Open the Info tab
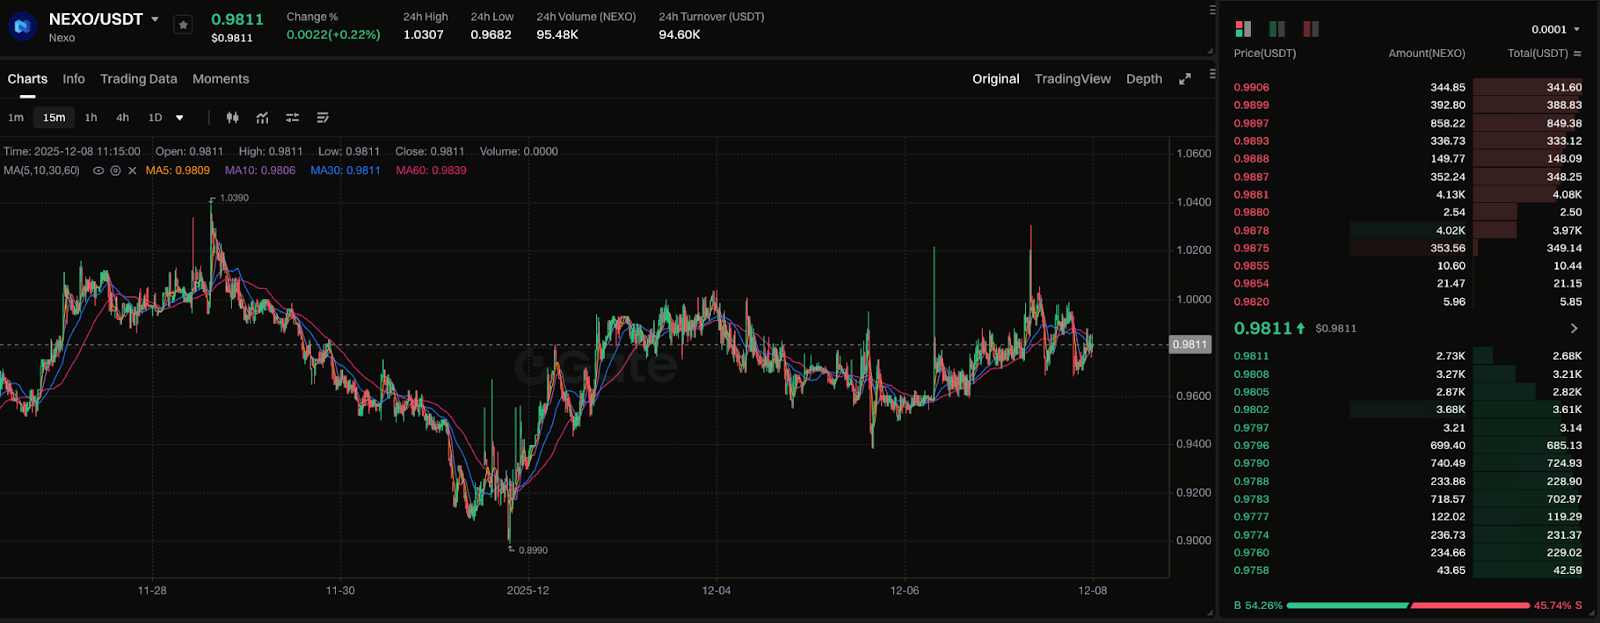 click(x=74, y=79)
